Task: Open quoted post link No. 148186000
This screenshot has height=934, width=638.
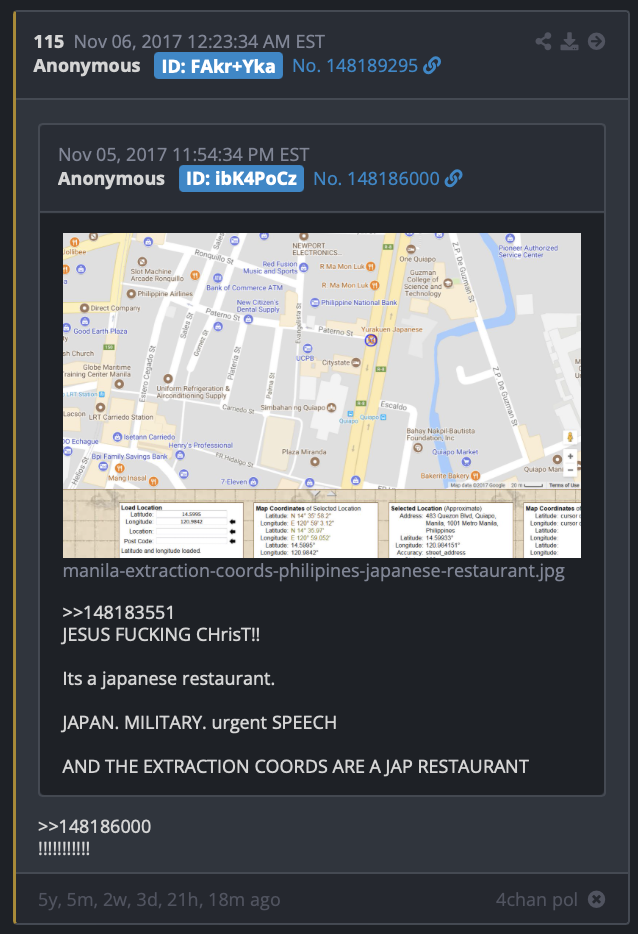Action: click(376, 178)
